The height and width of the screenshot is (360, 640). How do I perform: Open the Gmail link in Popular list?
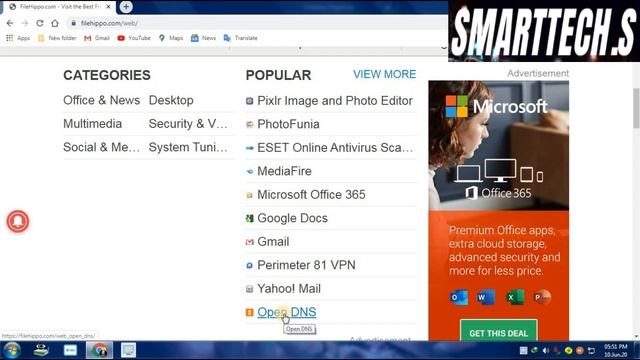point(273,242)
